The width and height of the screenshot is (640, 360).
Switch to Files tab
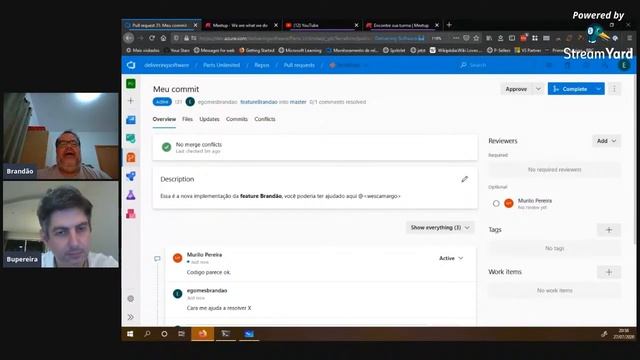click(187, 119)
